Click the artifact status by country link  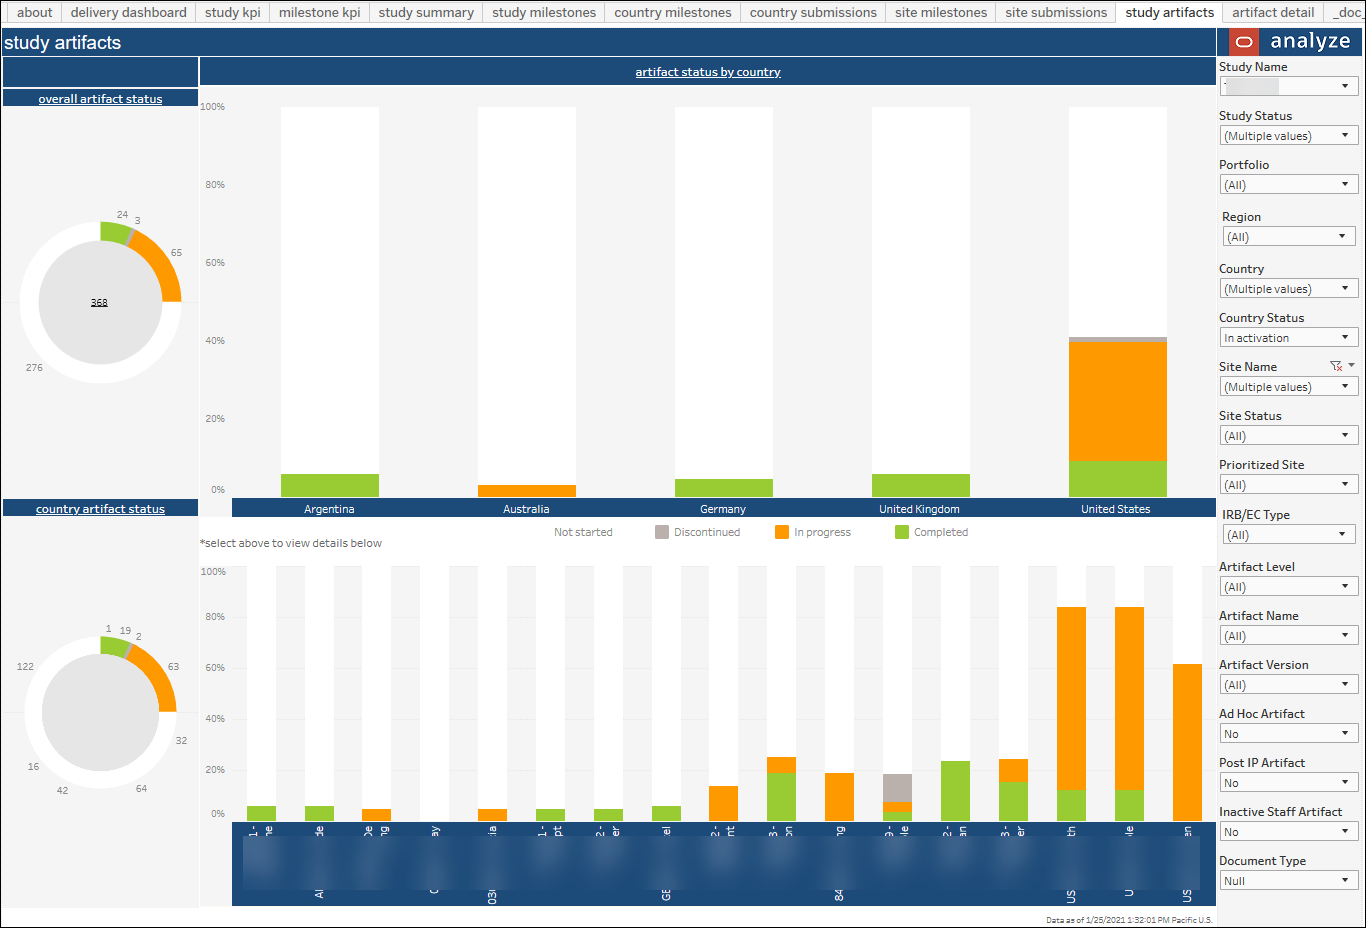click(708, 72)
